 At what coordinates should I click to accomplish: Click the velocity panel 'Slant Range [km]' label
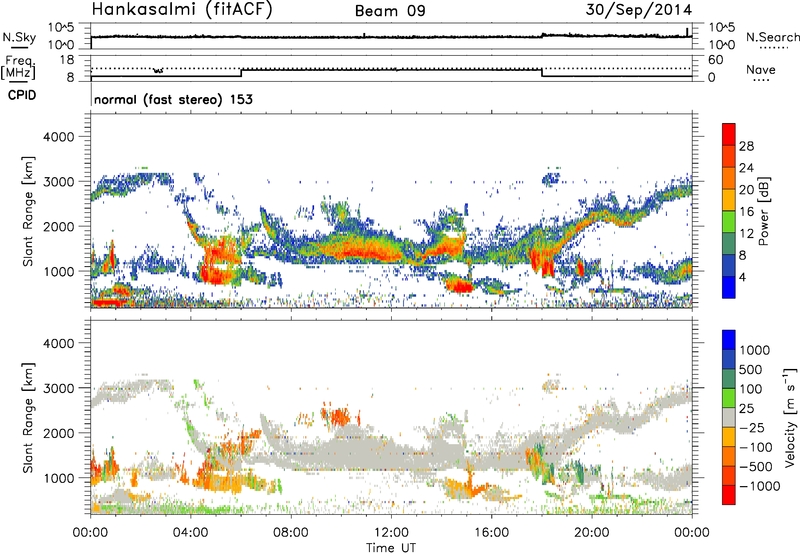pyautogui.click(x=28, y=418)
